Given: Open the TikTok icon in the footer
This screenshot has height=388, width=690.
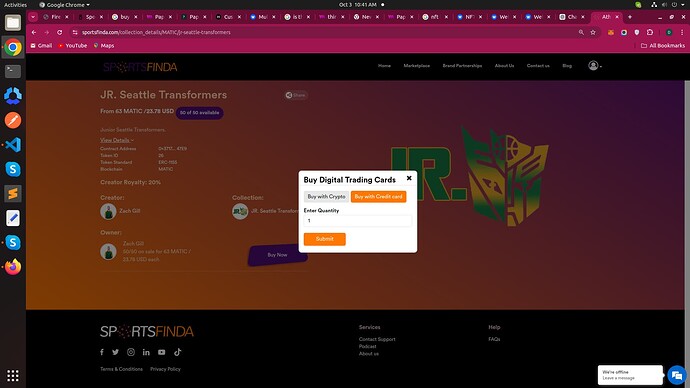Looking at the screenshot, I should [177, 352].
